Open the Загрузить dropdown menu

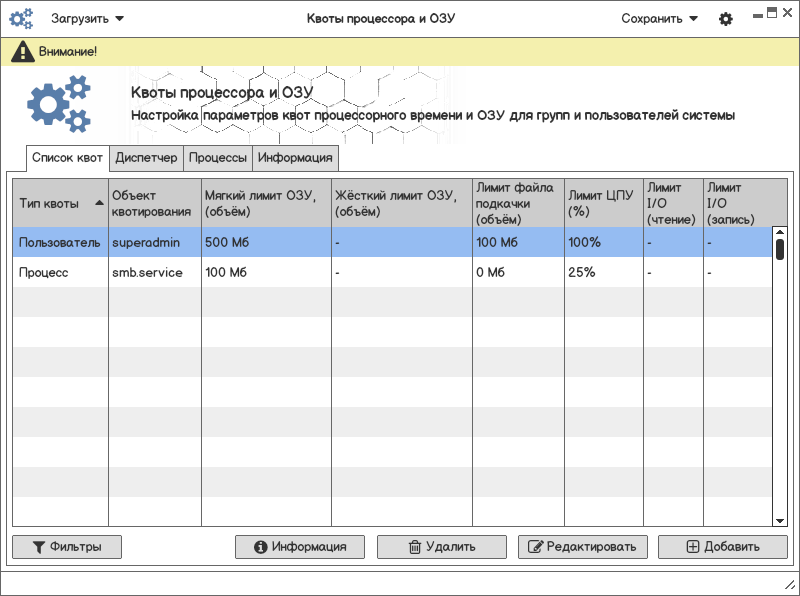(88, 19)
